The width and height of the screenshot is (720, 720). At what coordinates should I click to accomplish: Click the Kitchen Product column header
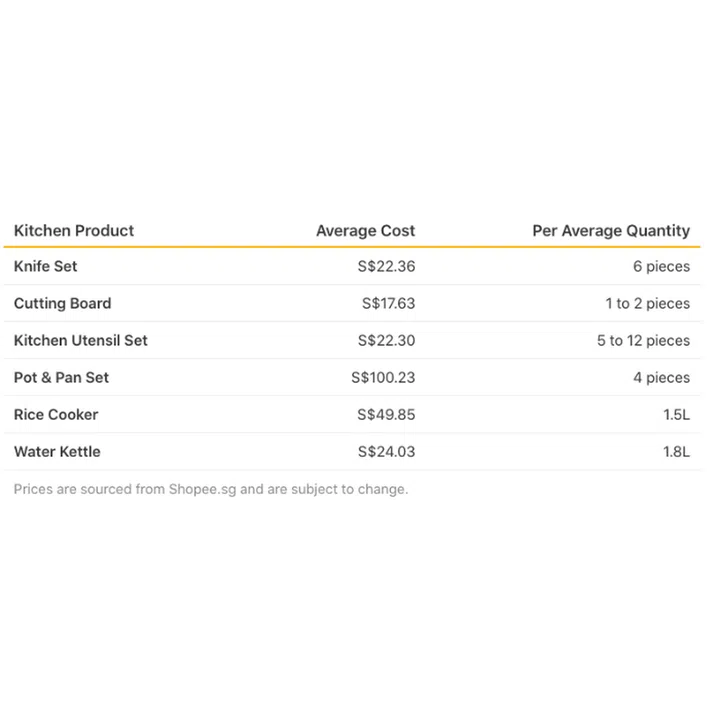[74, 231]
